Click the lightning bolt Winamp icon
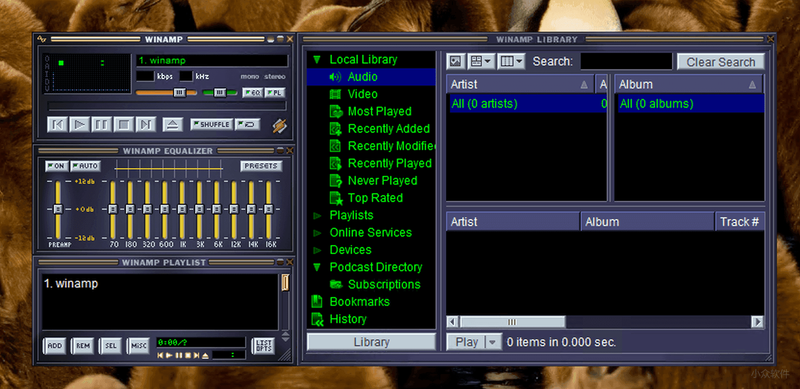The image size is (800, 389). [279, 125]
